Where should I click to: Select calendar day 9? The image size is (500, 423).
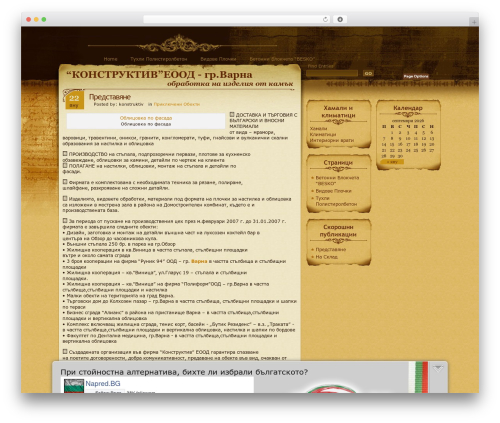click(x=400, y=138)
